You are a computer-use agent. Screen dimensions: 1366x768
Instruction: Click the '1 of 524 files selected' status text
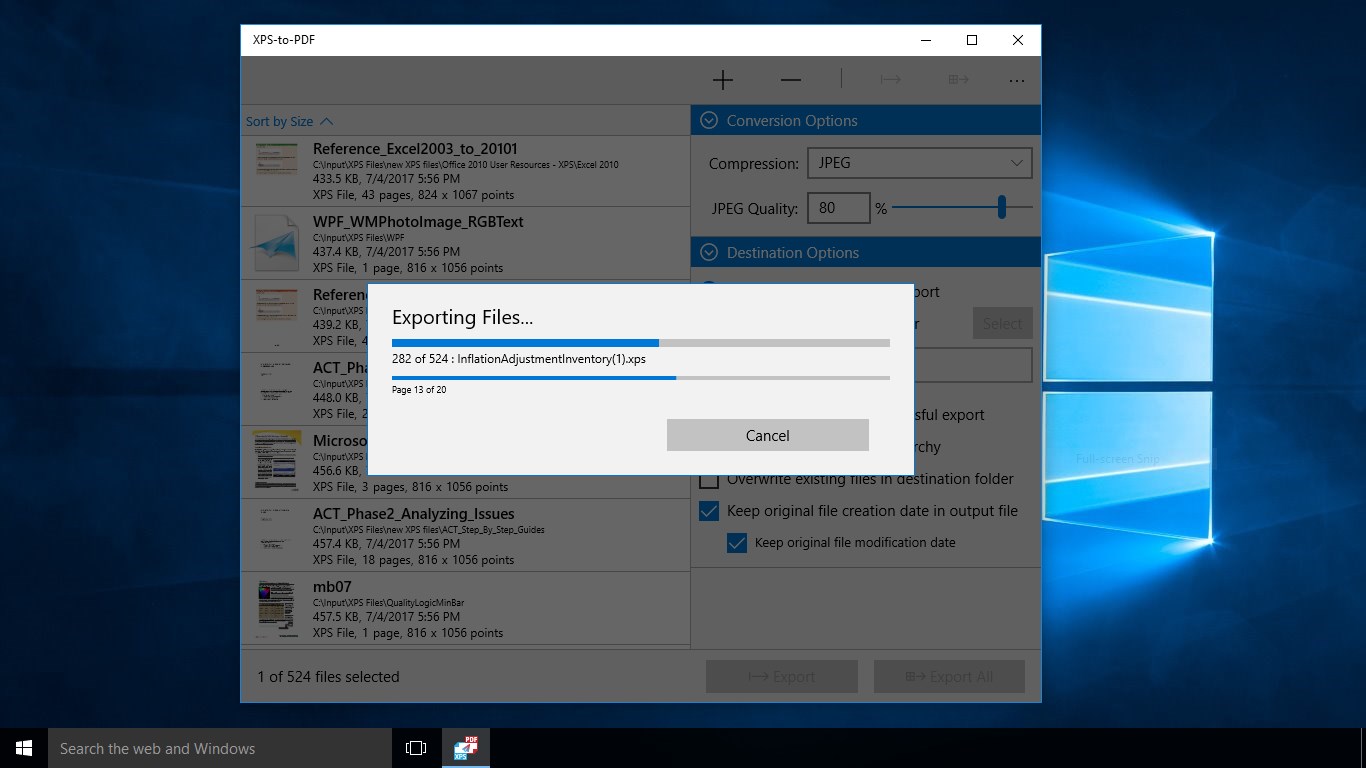point(328,677)
